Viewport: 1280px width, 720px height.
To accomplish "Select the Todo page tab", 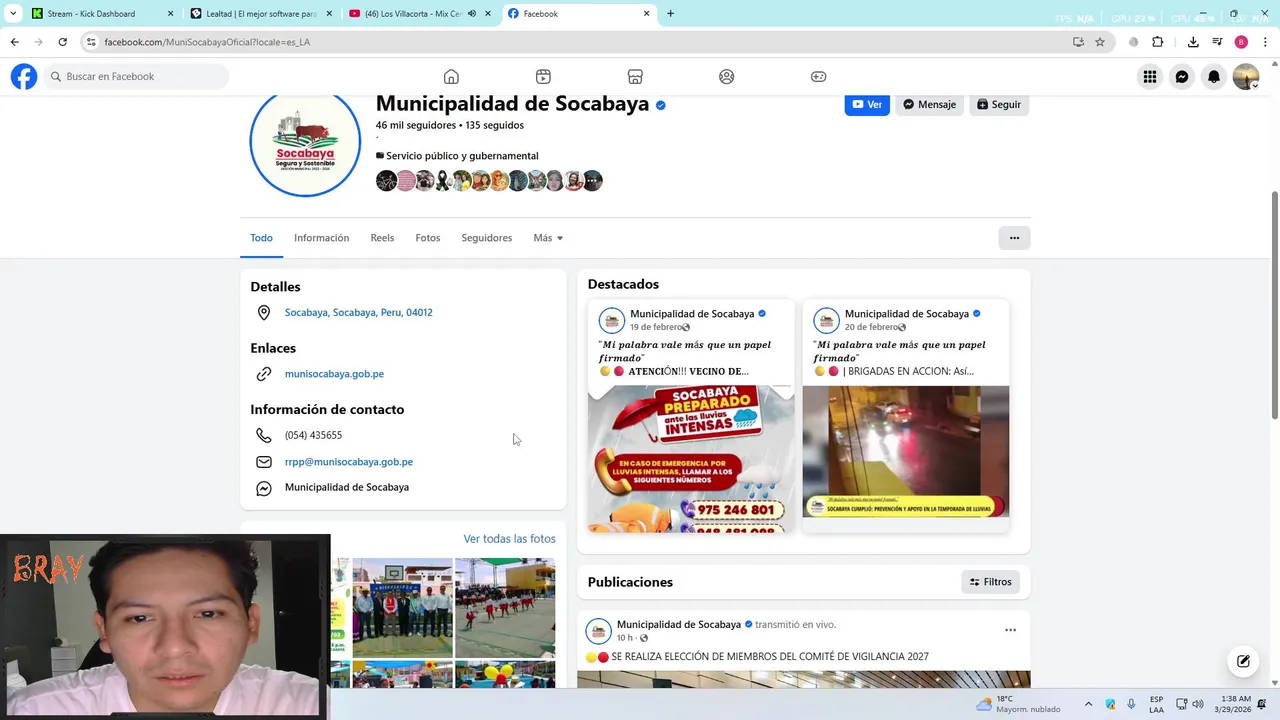I will pyautogui.click(x=261, y=238).
